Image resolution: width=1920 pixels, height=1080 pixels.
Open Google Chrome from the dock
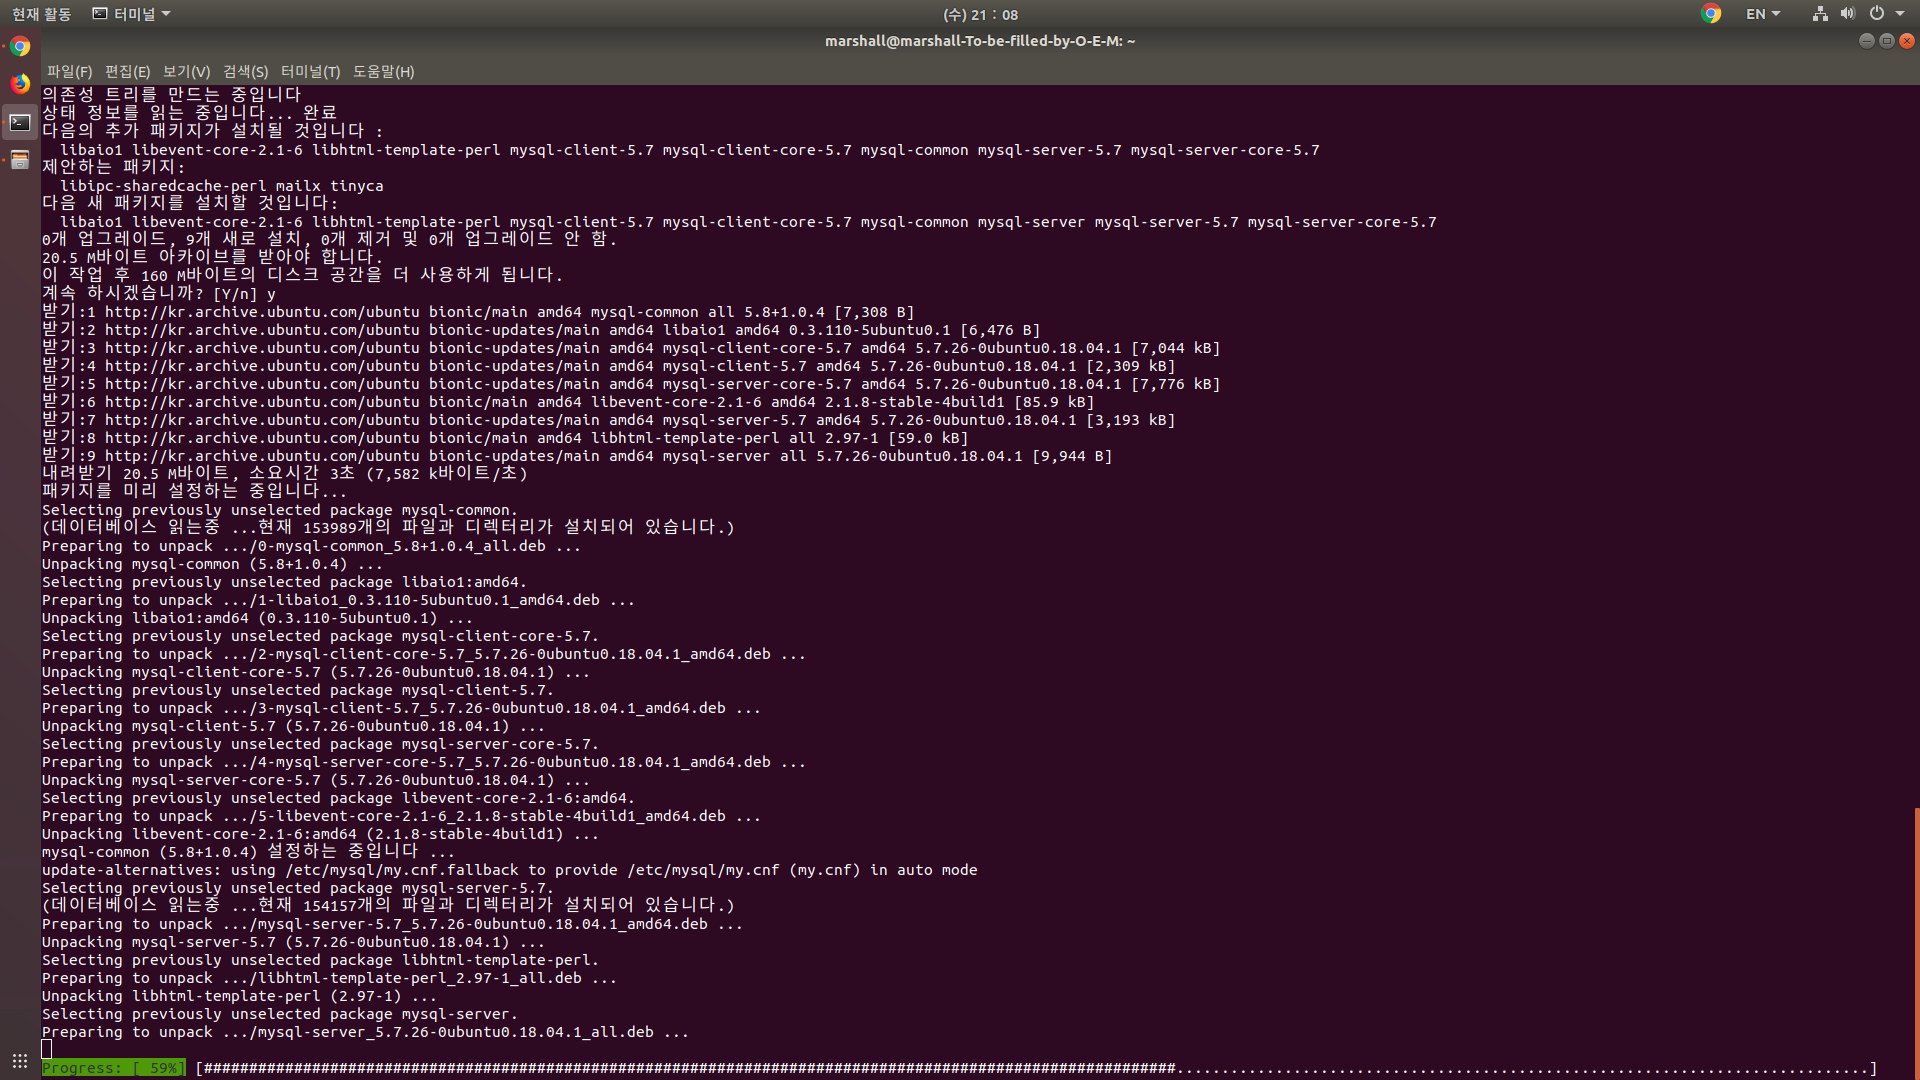tap(20, 47)
